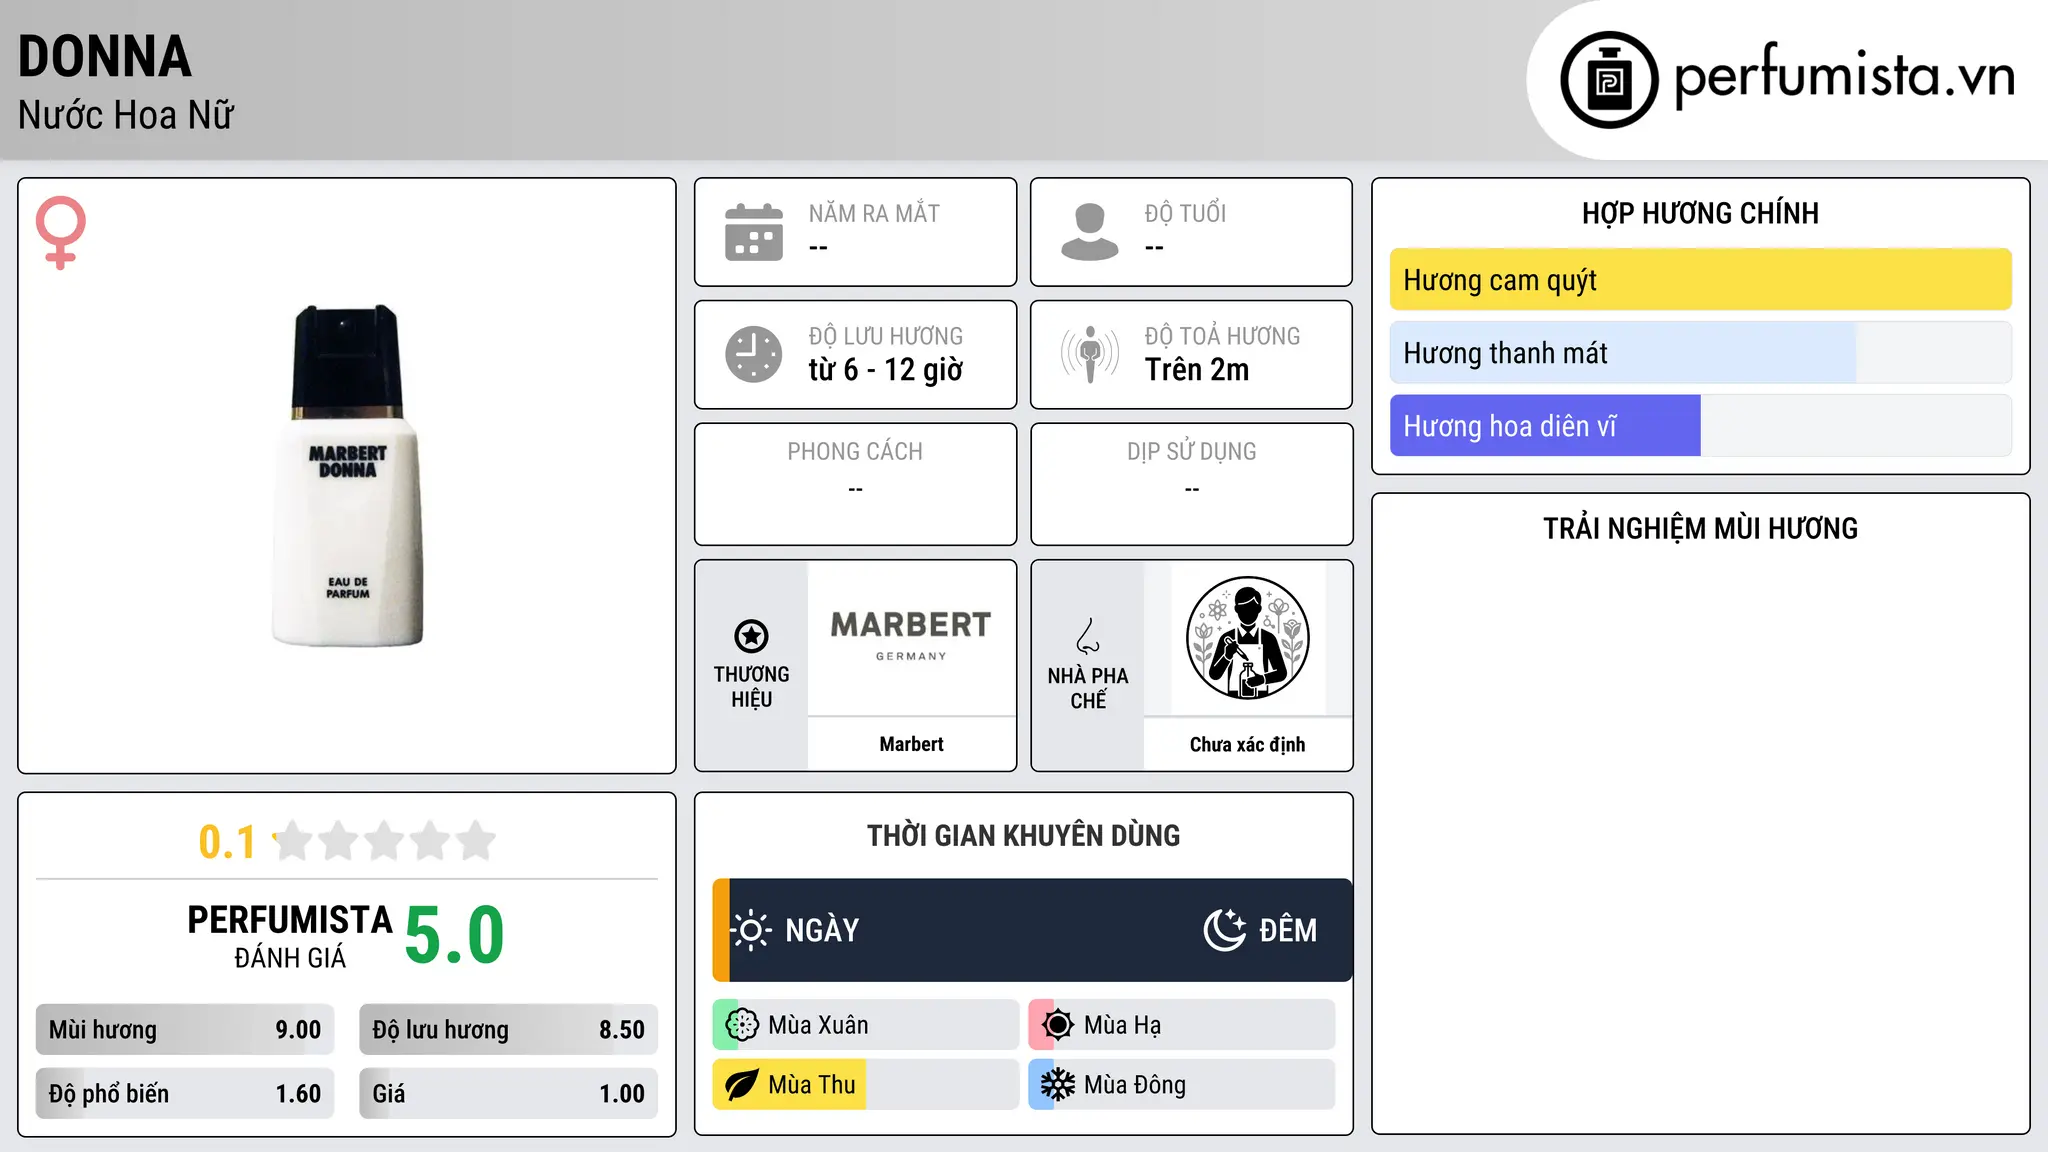Click the DONNA perfume title
The image size is (2048, 1152).
click(105, 56)
